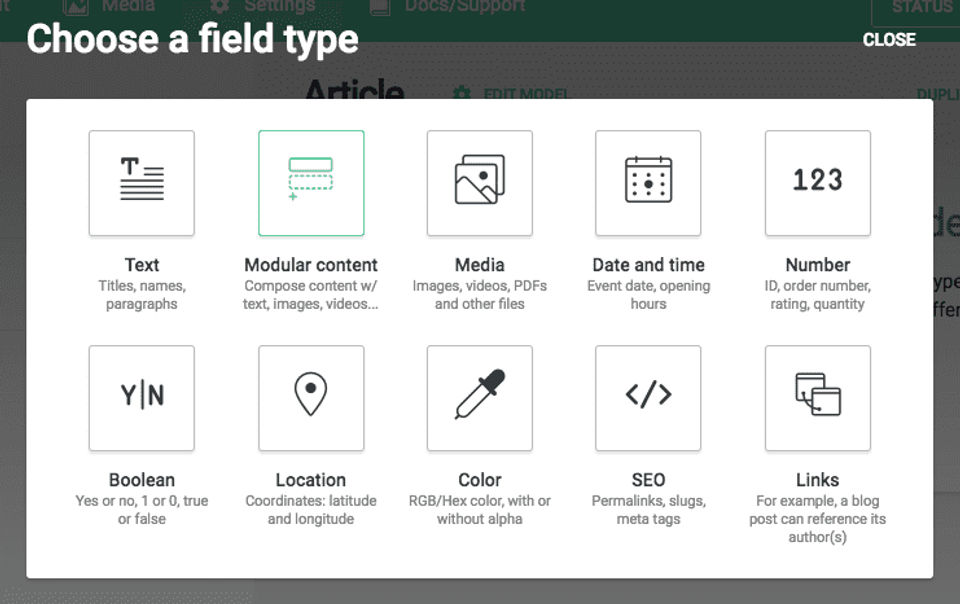This screenshot has height=604, width=960.
Task: Close the field type chooser
Action: point(889,40)
